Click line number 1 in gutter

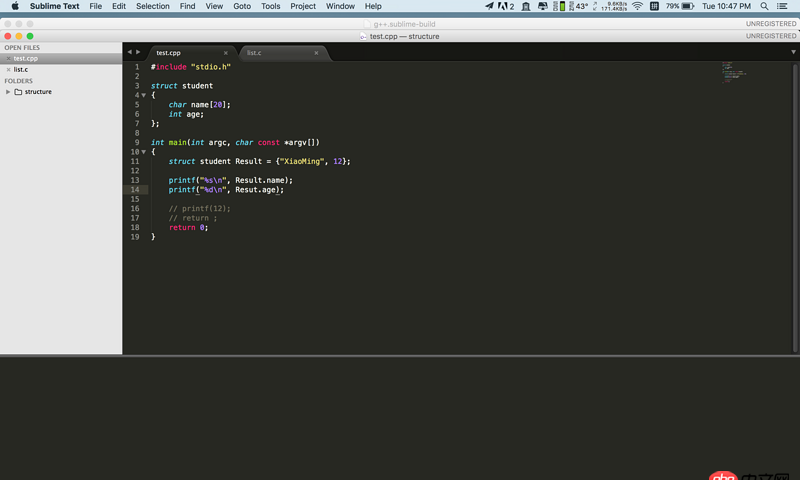[x=137, y=67]
